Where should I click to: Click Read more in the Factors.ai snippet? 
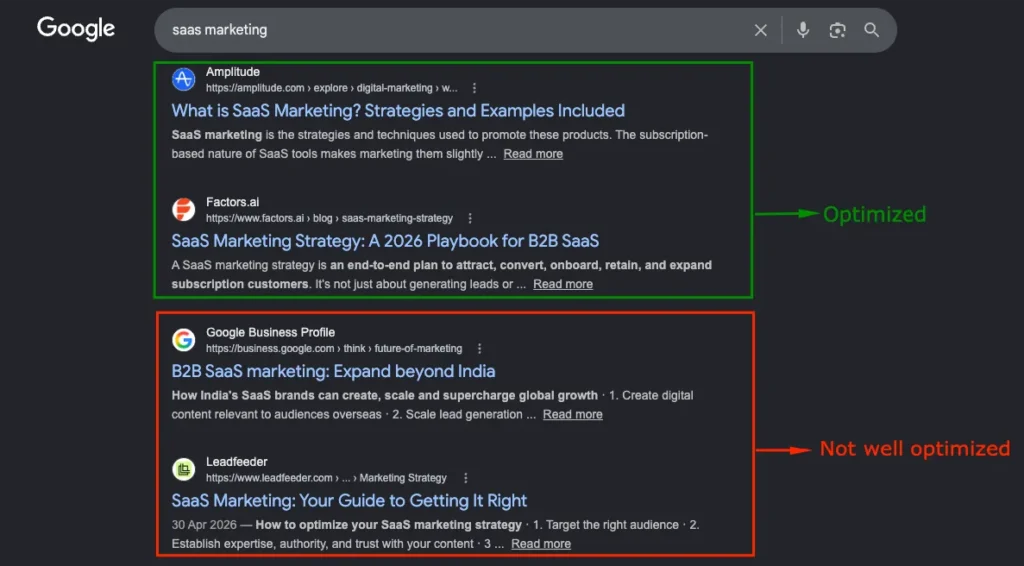[x=563, y=284]
